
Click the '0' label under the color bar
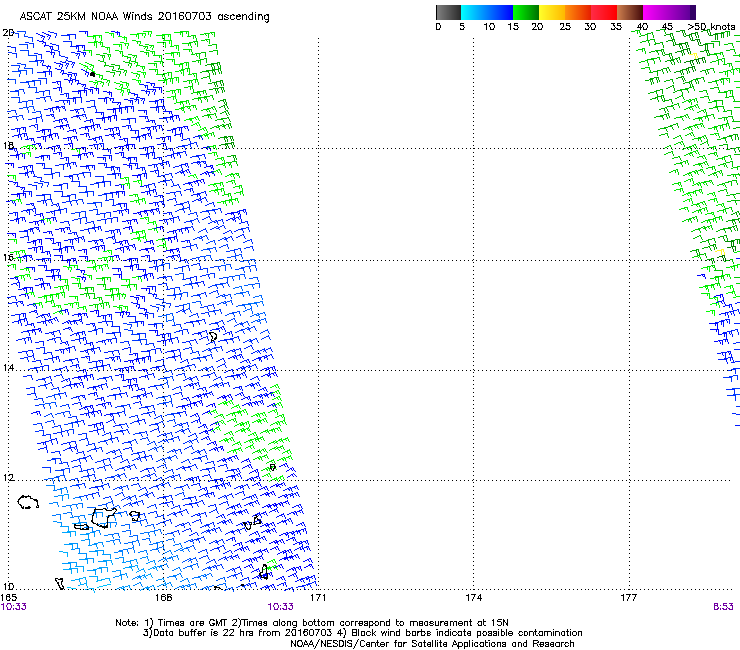coord(438,27)
